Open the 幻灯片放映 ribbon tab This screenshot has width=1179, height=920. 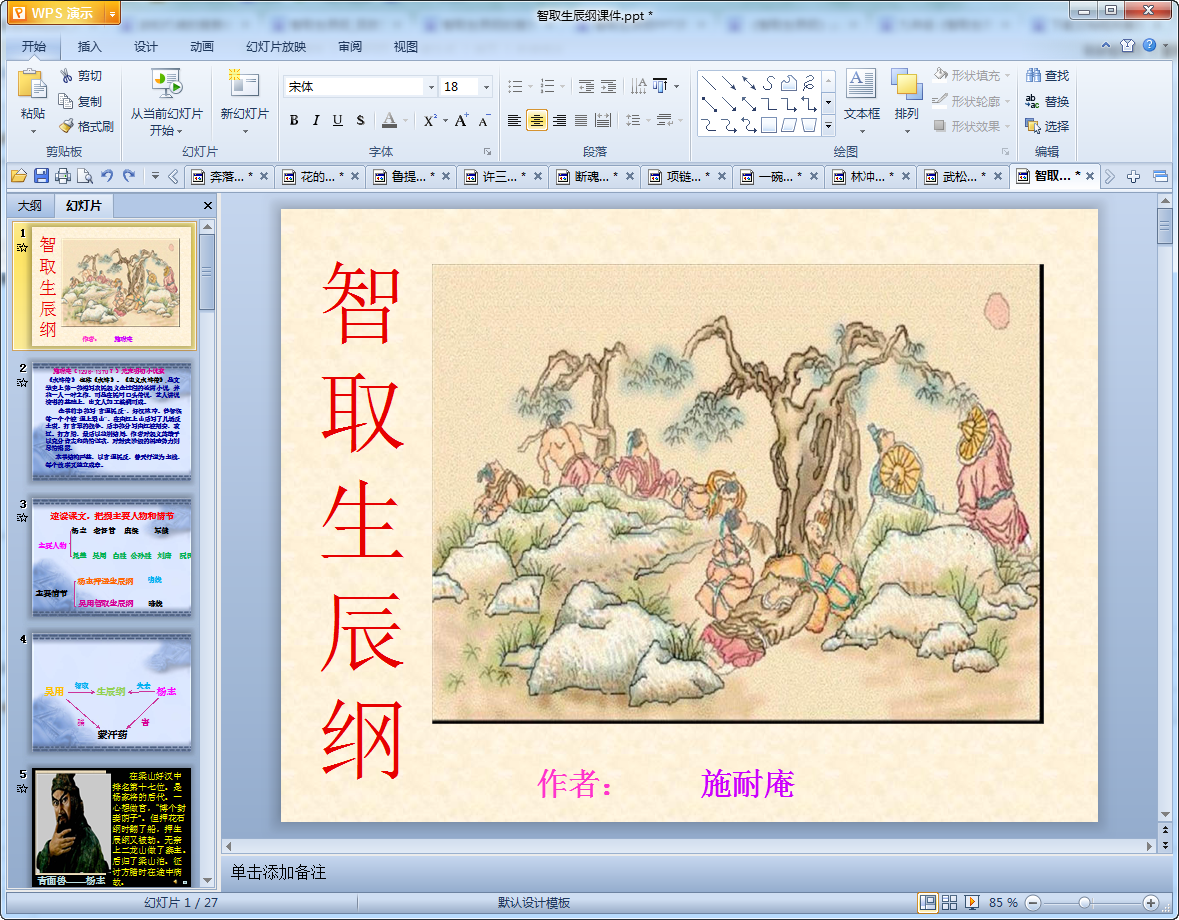tap(276, 47)
